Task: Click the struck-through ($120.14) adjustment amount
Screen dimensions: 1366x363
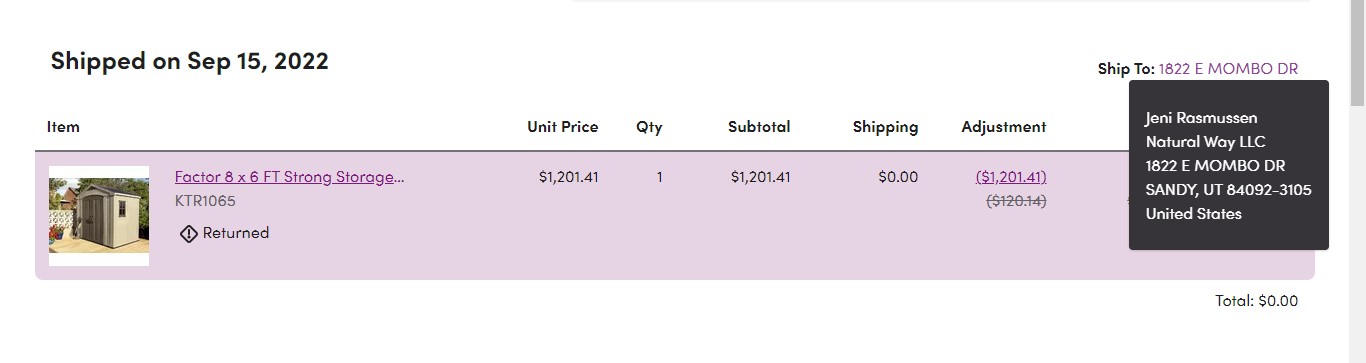Action: pos(1016,201)
